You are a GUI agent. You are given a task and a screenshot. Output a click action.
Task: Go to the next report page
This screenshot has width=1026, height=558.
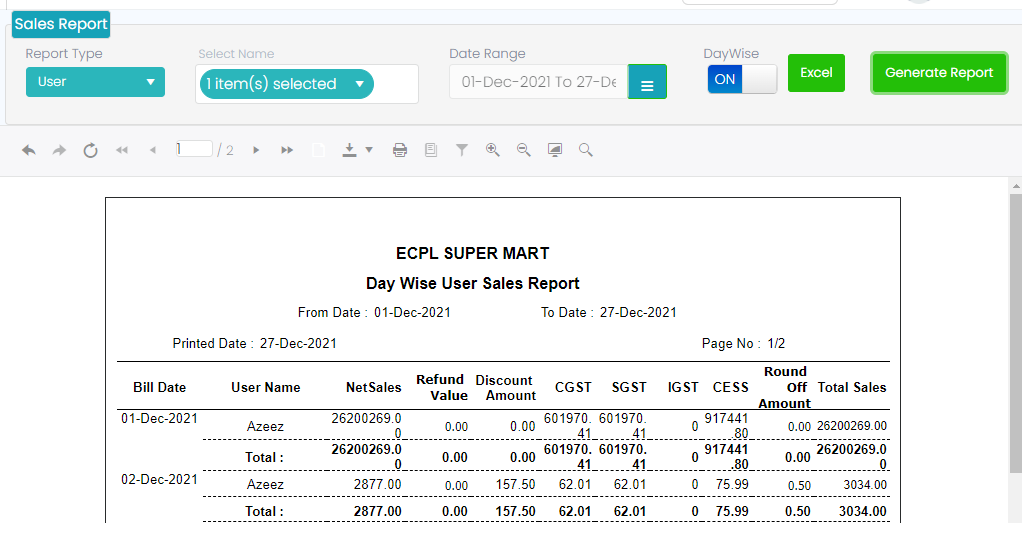click(256, 150)
